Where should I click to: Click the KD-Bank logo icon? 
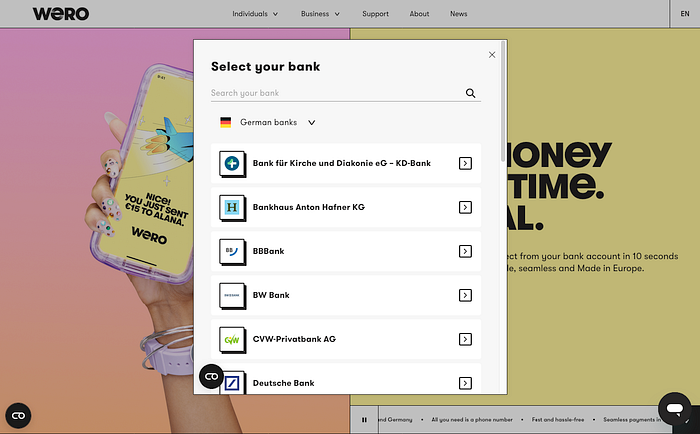click(x=232, y=163)
